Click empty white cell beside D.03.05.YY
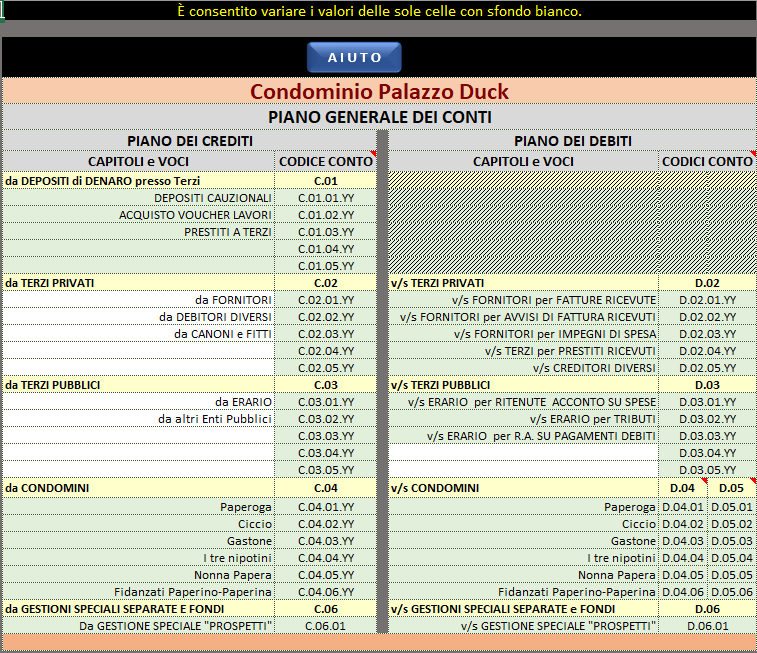The image size is (757, 653). pos(523,470)
